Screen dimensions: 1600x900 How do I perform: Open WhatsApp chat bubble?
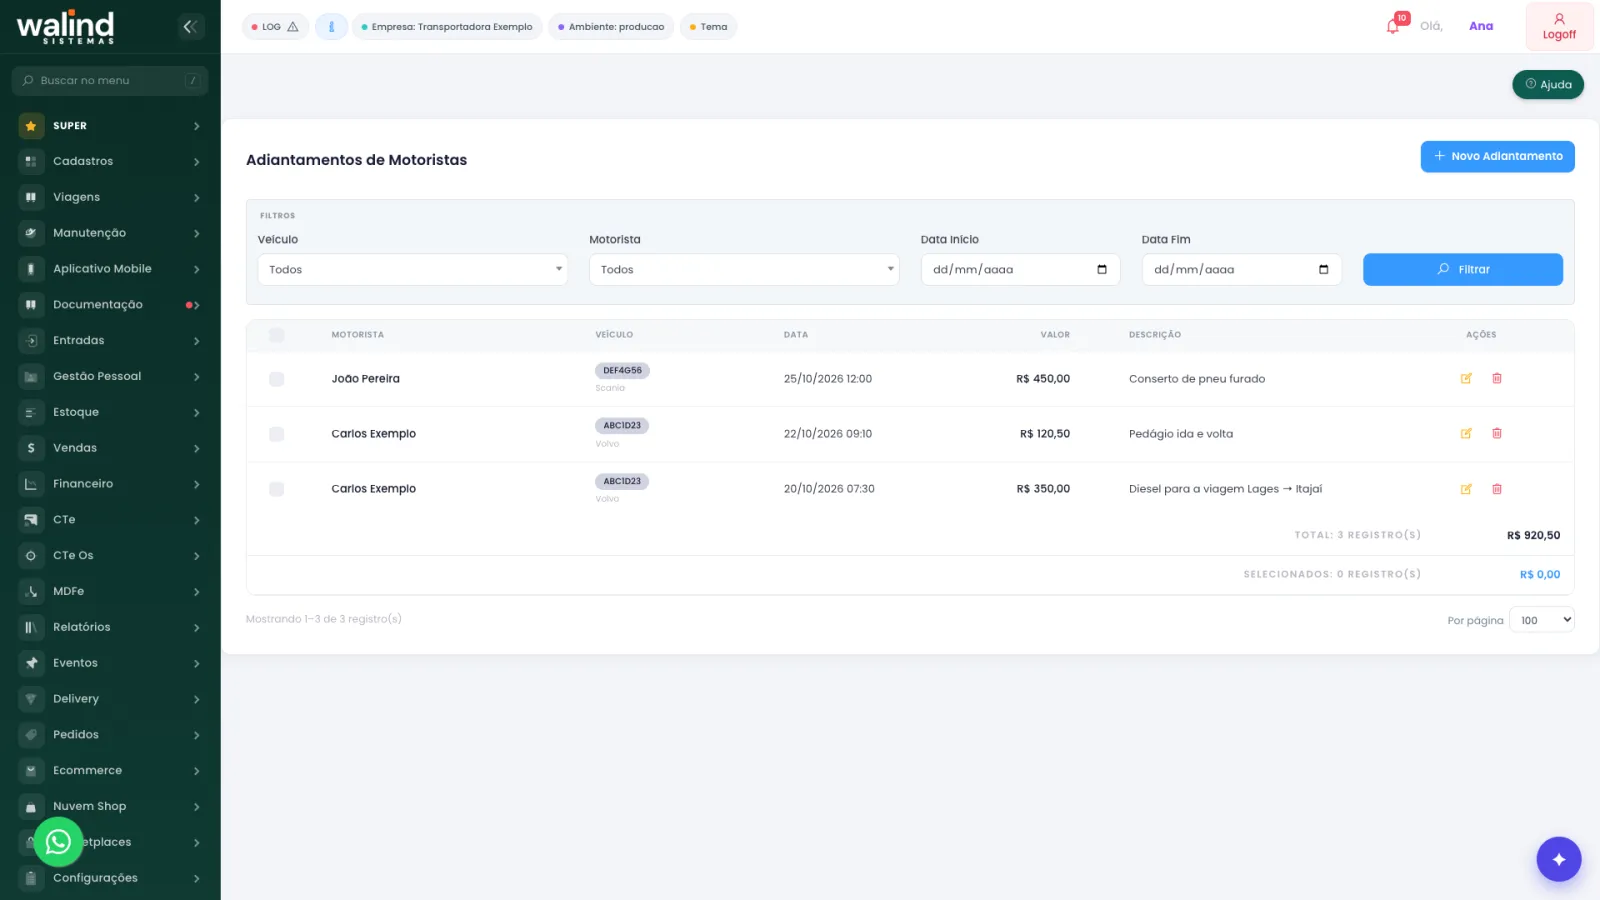tap(58, 842)
